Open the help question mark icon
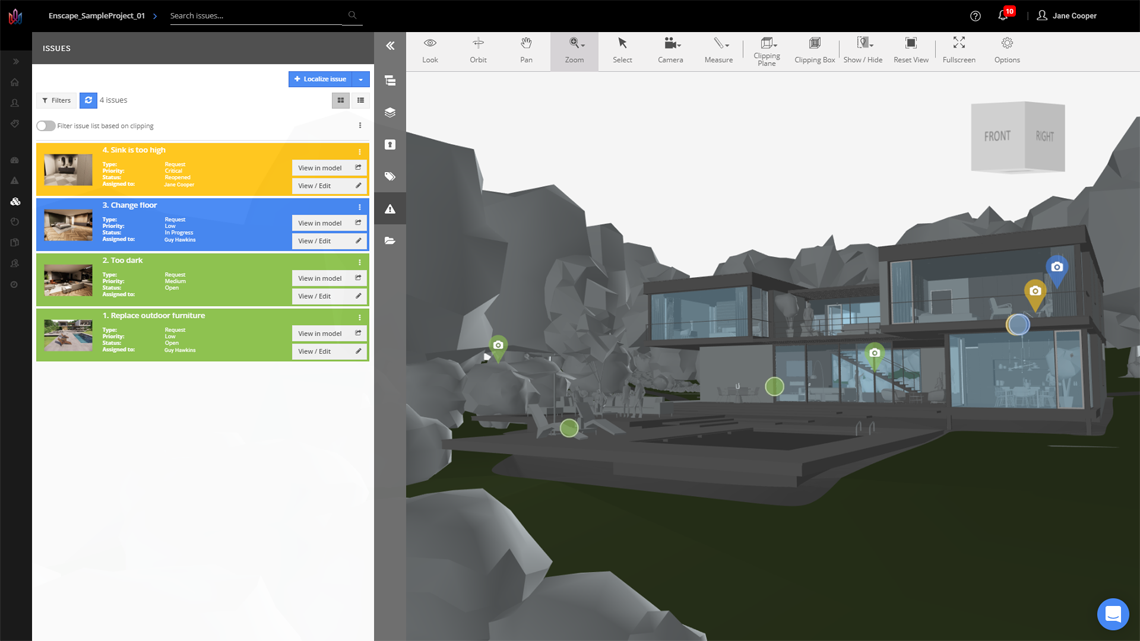This screenshot has width=1140, height=641. [976, 16]
